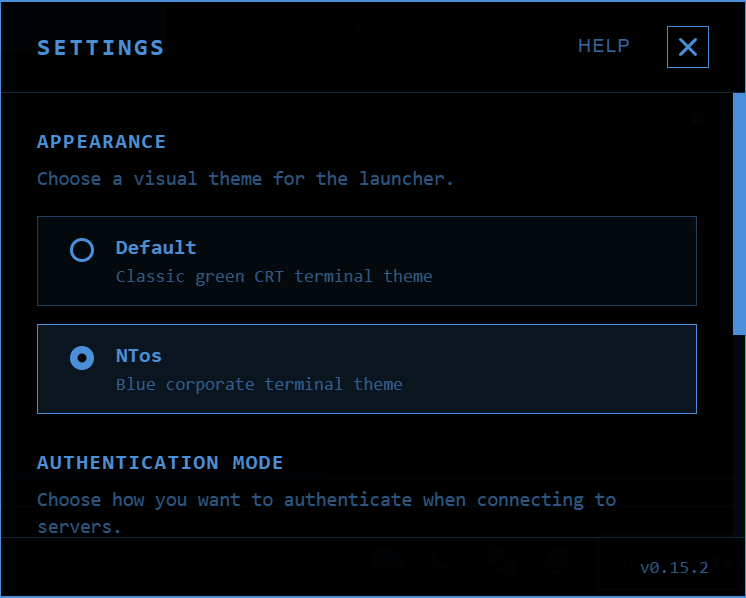The width and height of the screenshot is (746, 598).
Task: Click the empty header area beside SETTINGS
Action: tap(370, 47)
